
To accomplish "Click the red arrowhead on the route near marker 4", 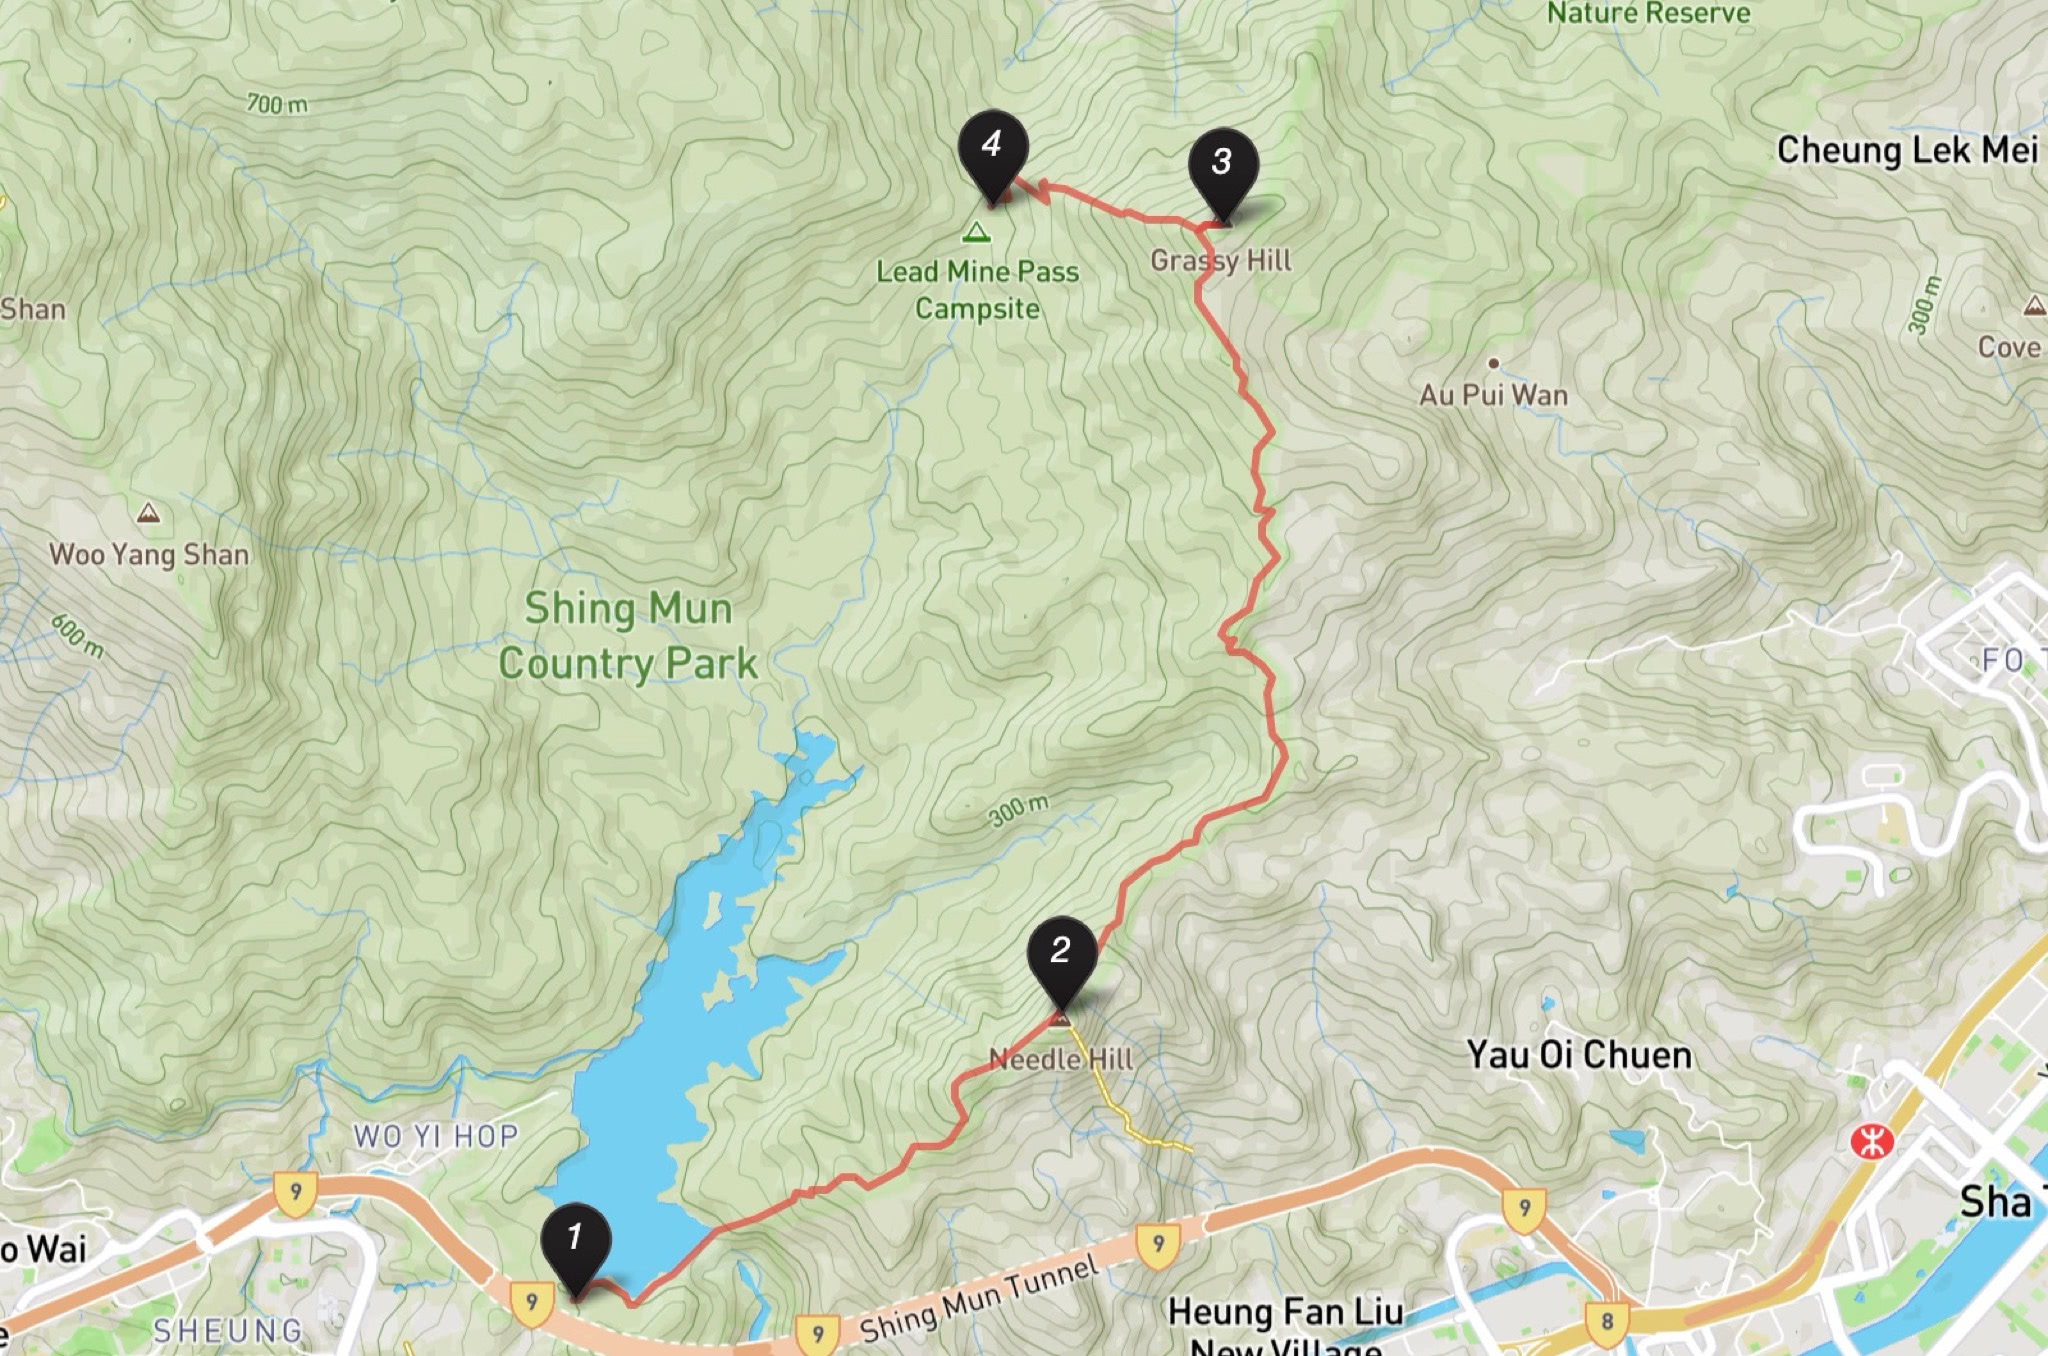I will coord(1040,190).
